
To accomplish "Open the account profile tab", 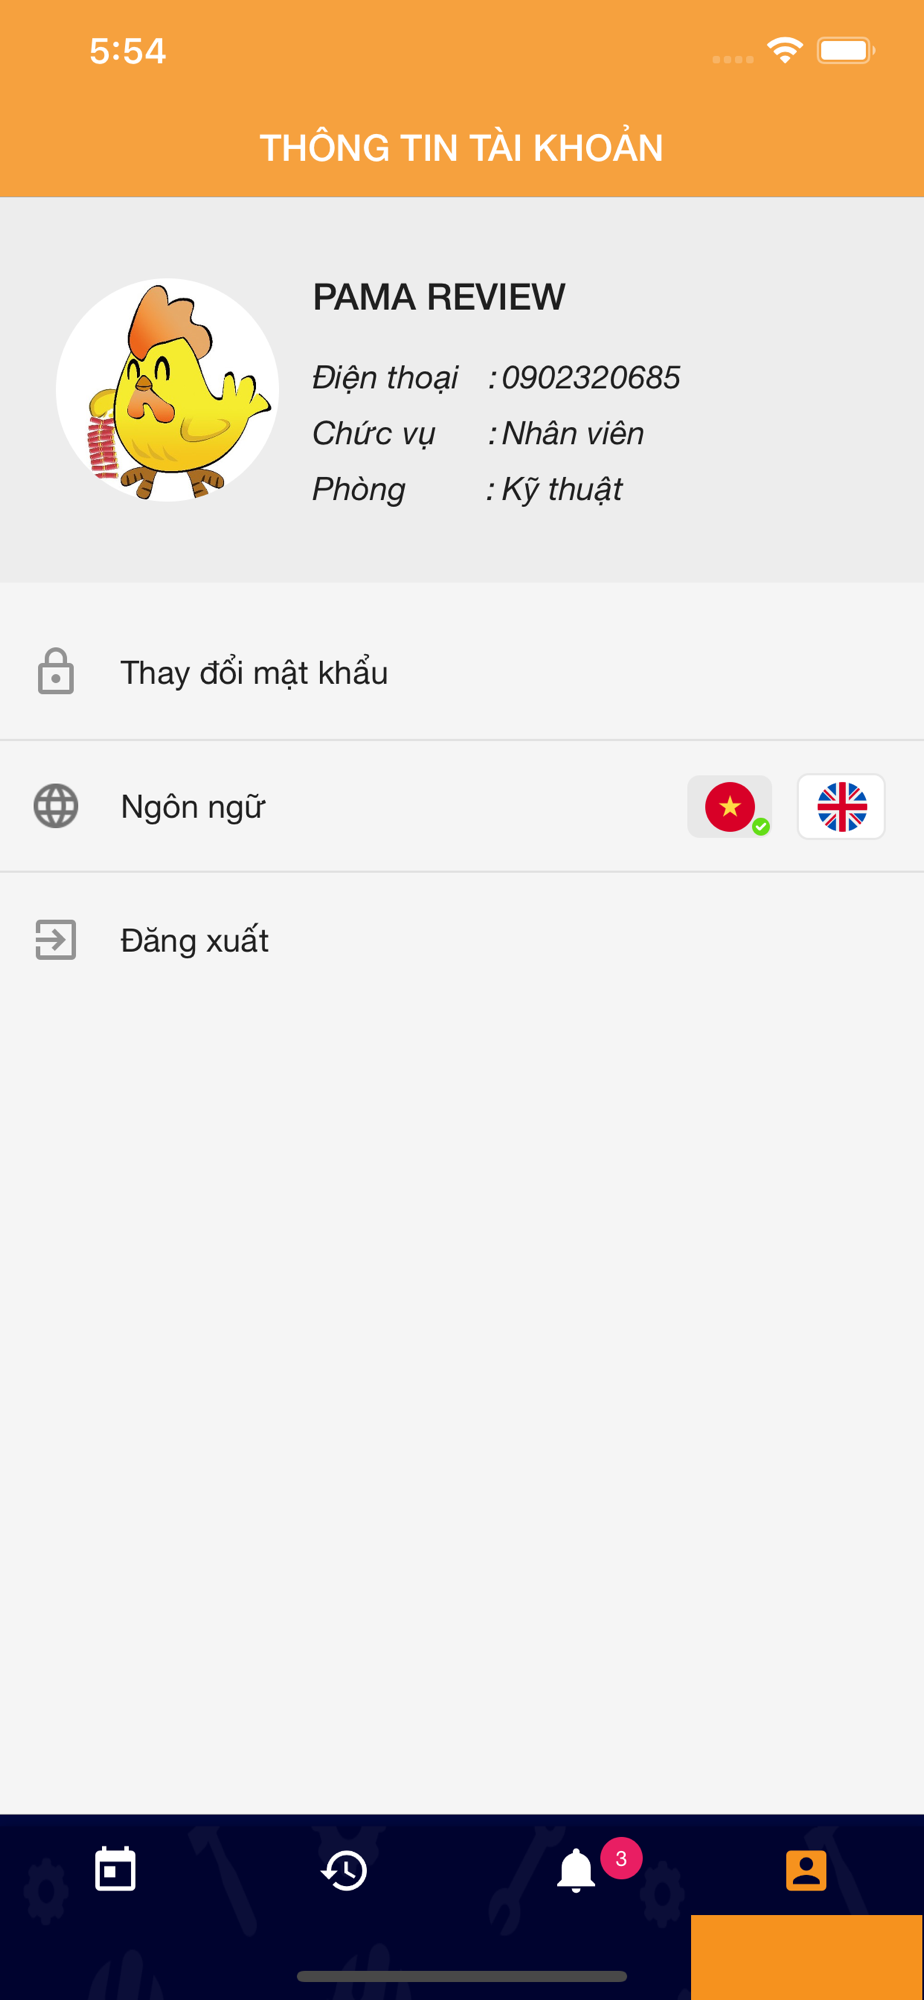I will coord(806,1870).
